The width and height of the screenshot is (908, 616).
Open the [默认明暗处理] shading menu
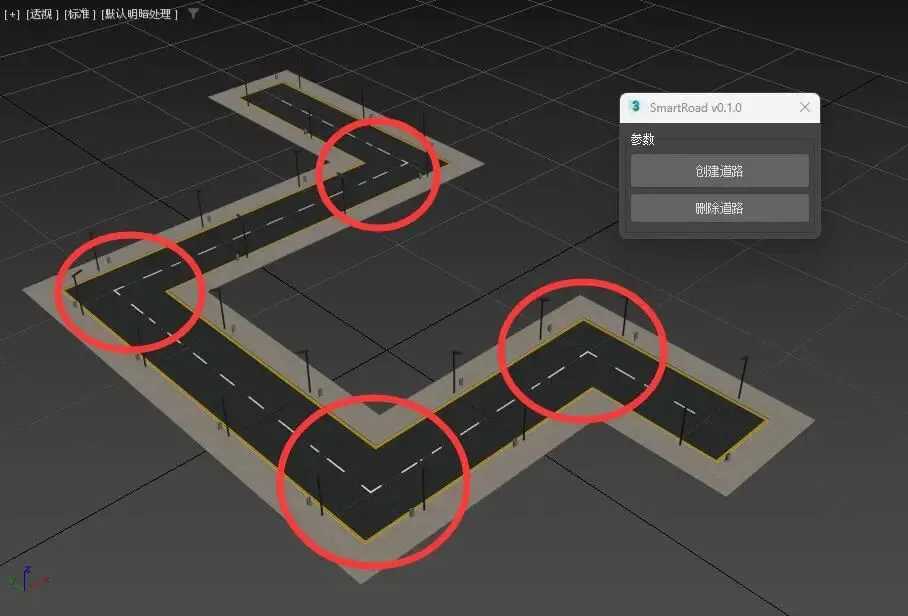[139, 14]
